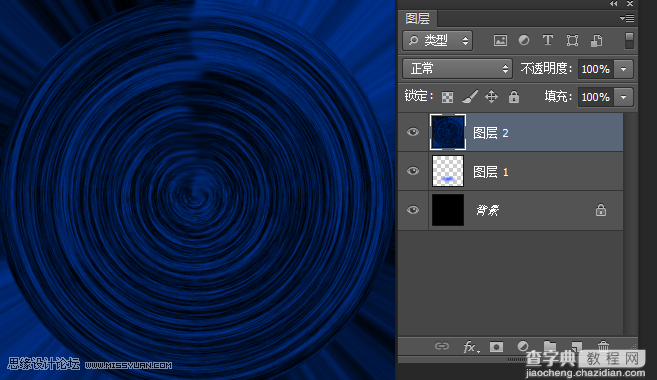Click the 锁定 label

pyautogui.click(x=419, y=96)
